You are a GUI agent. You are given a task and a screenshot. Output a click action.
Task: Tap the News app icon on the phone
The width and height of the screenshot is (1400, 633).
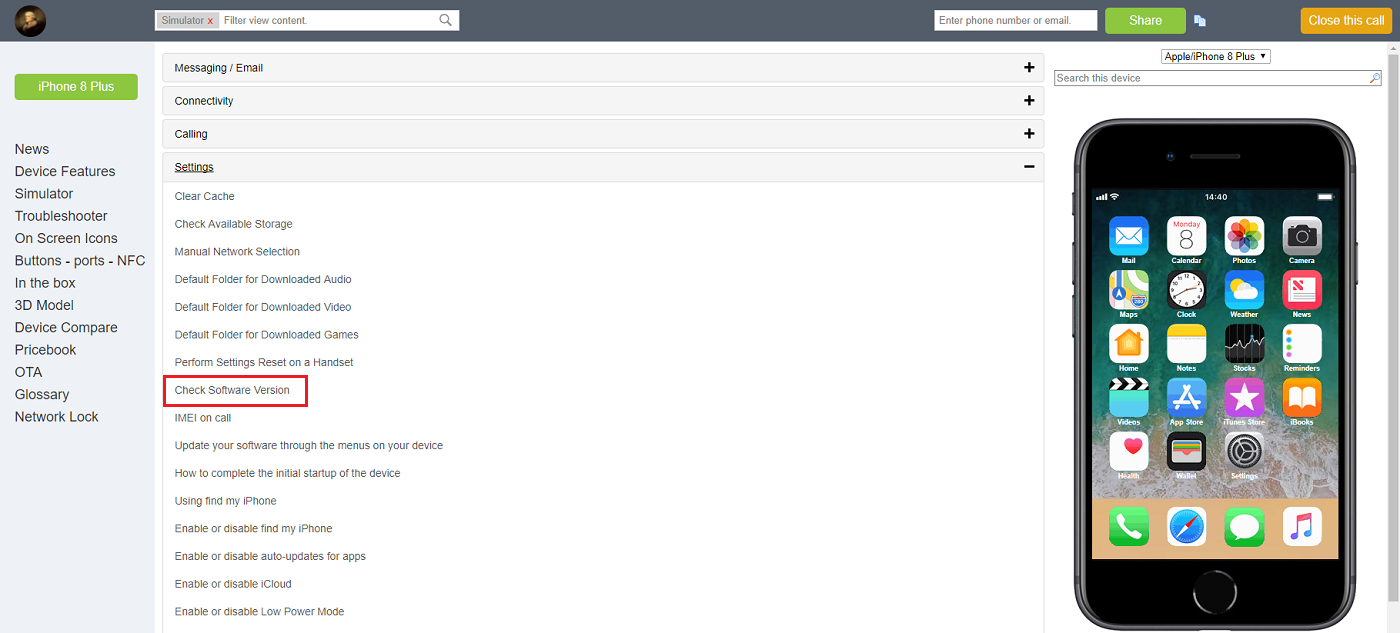(x=1302, y=290)
